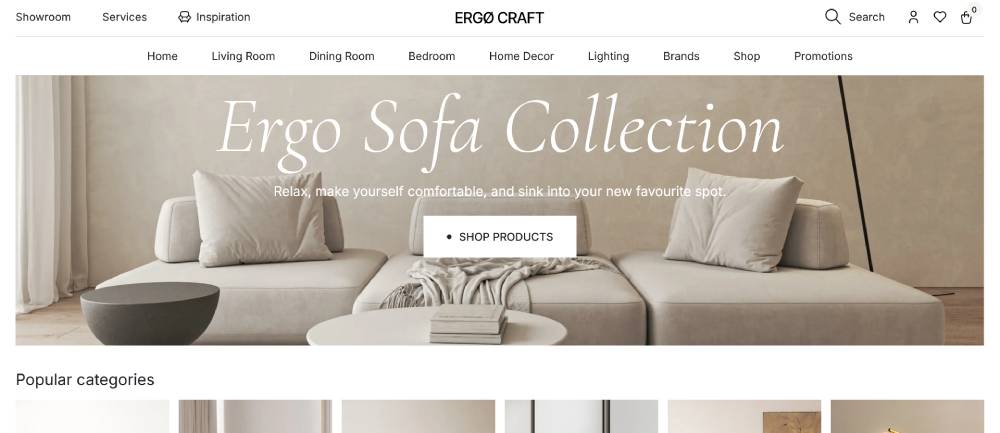Select Lighting in the navigation bar
The image size is (1000, 433).
coord(608,56)
